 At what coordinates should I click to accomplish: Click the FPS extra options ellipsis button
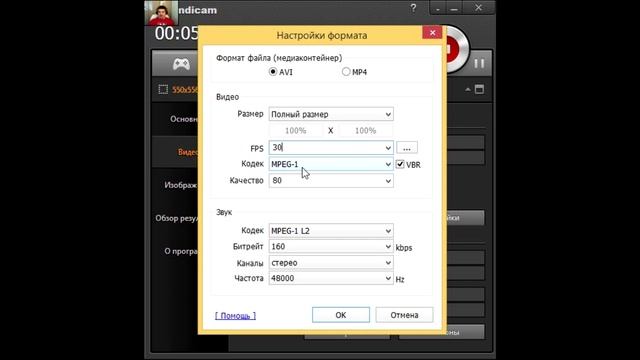click(x=407, y=148)
